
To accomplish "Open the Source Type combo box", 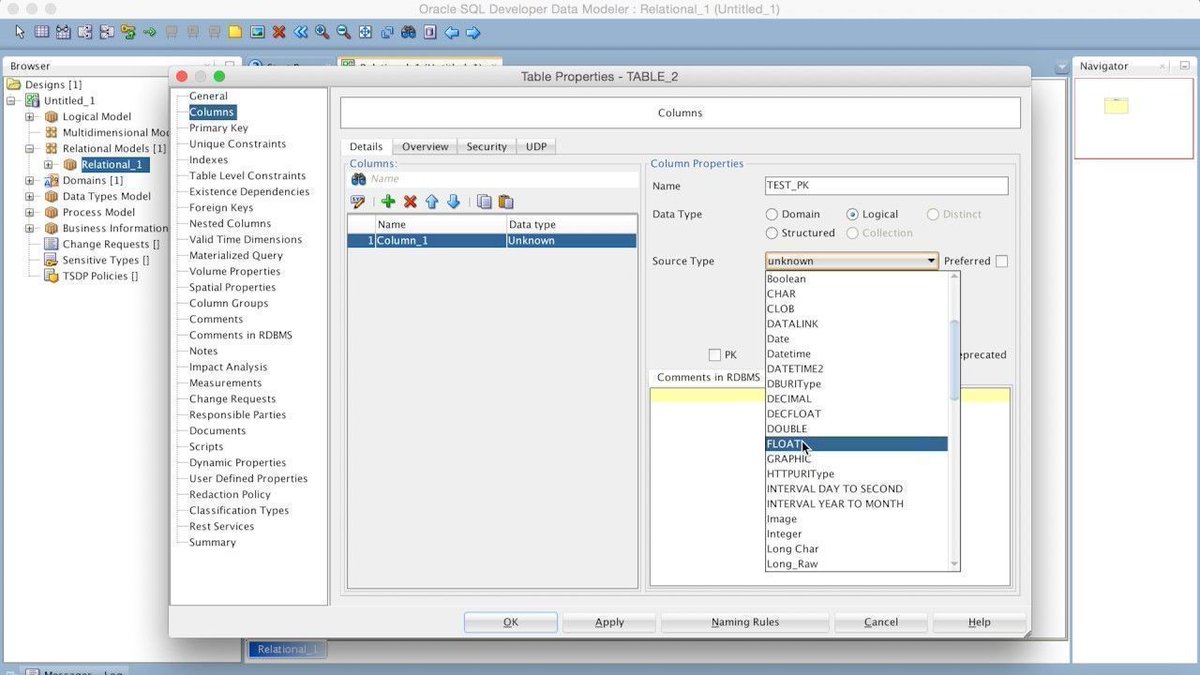I will coord(852,261).
